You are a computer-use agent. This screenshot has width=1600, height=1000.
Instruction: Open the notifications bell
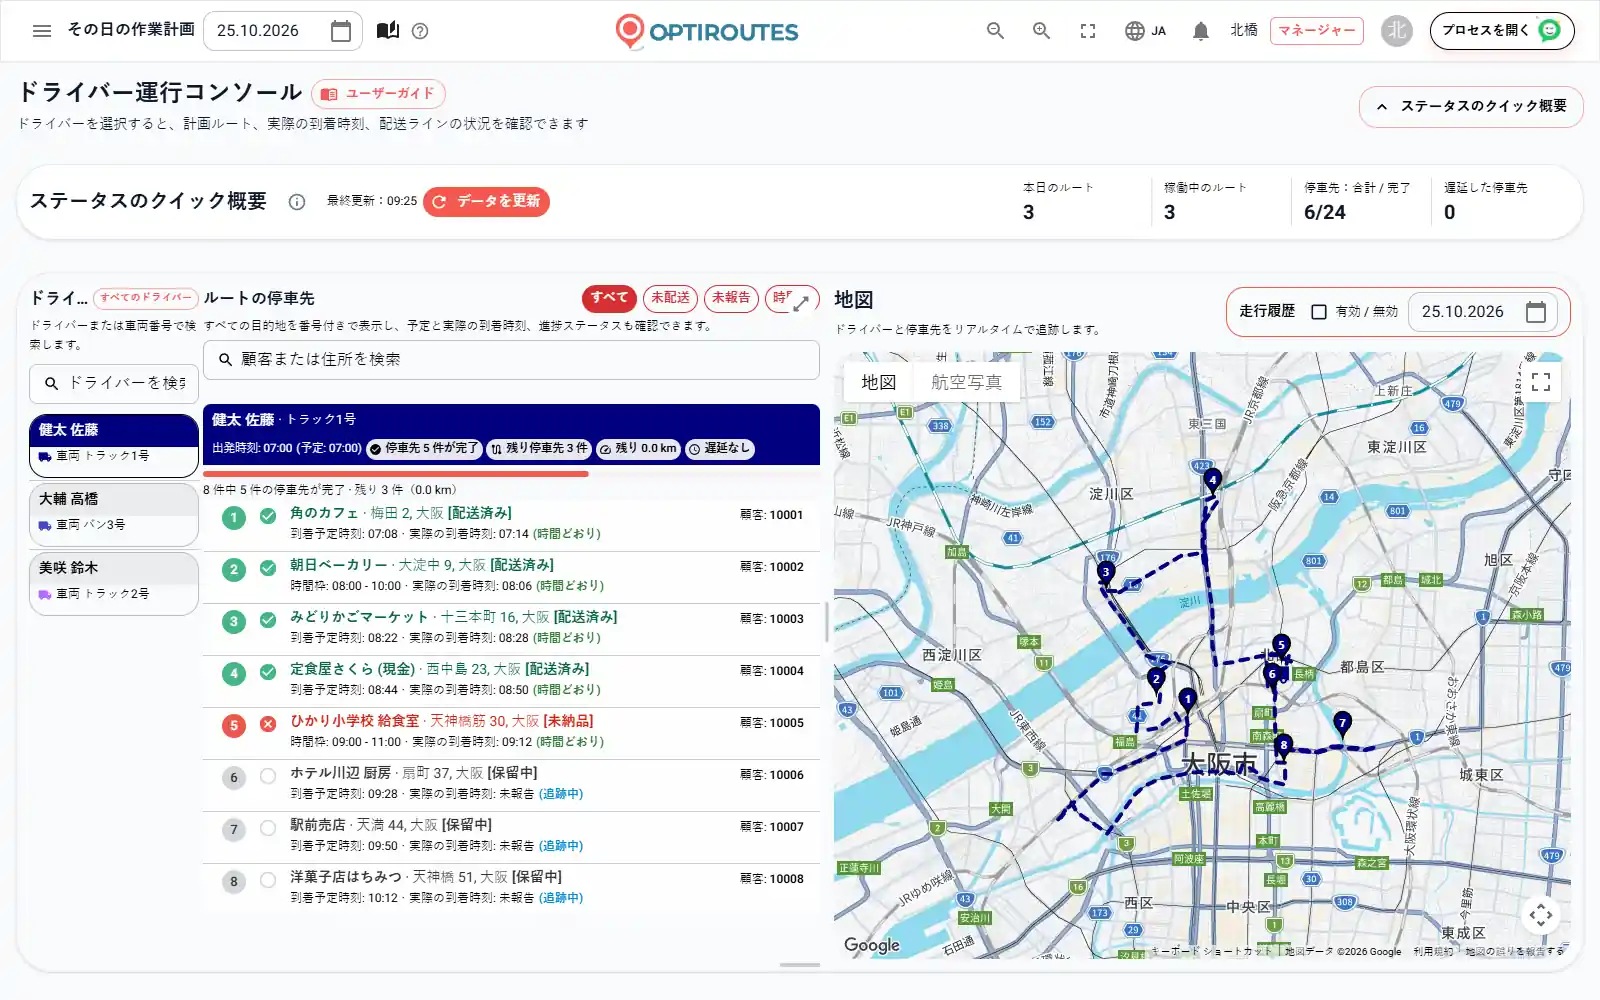(1201, 31)
